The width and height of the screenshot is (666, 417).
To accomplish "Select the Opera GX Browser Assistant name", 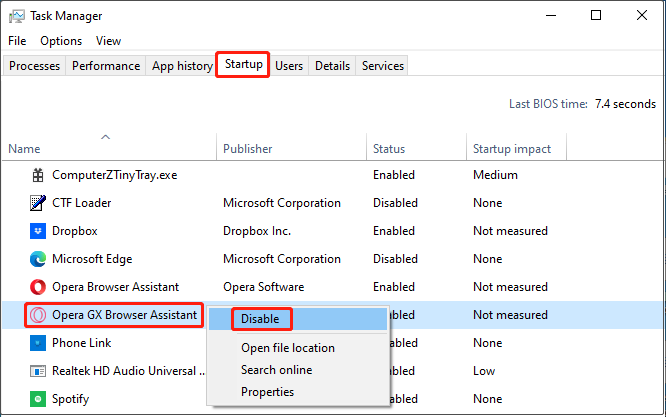I will coord(124,315).
